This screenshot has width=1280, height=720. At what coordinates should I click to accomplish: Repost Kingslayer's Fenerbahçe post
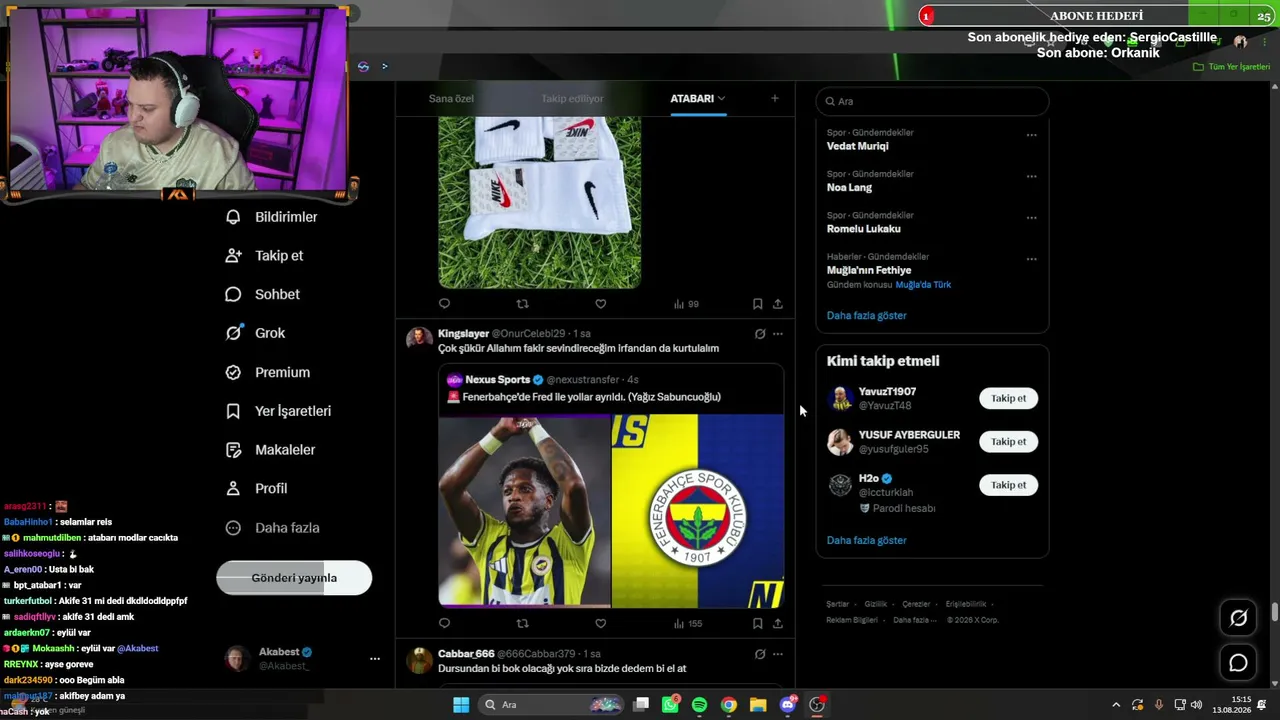pyautogui.click(x=522, y=624)
